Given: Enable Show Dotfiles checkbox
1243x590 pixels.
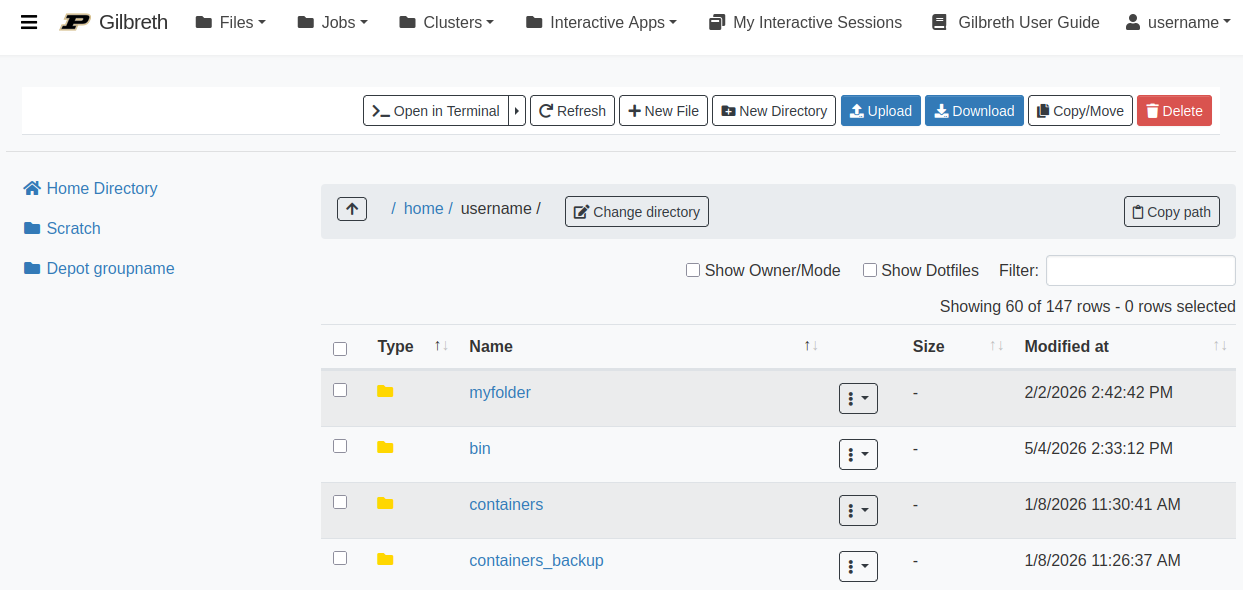Looking at the screenshot, I should 870,270.
